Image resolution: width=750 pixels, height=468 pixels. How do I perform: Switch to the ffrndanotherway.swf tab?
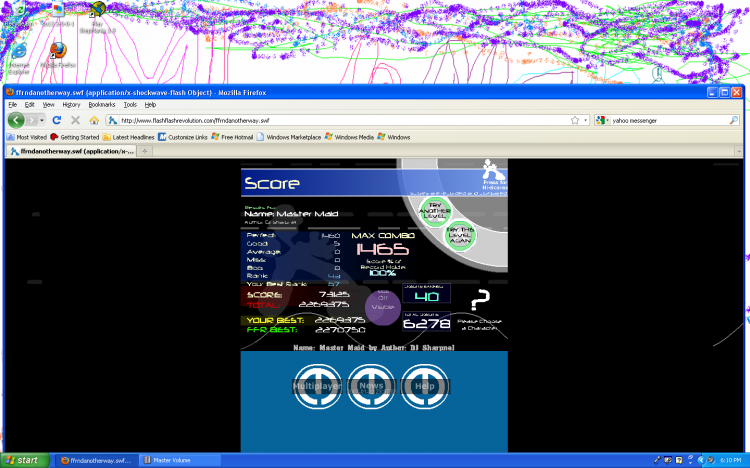tap(70, 151)
